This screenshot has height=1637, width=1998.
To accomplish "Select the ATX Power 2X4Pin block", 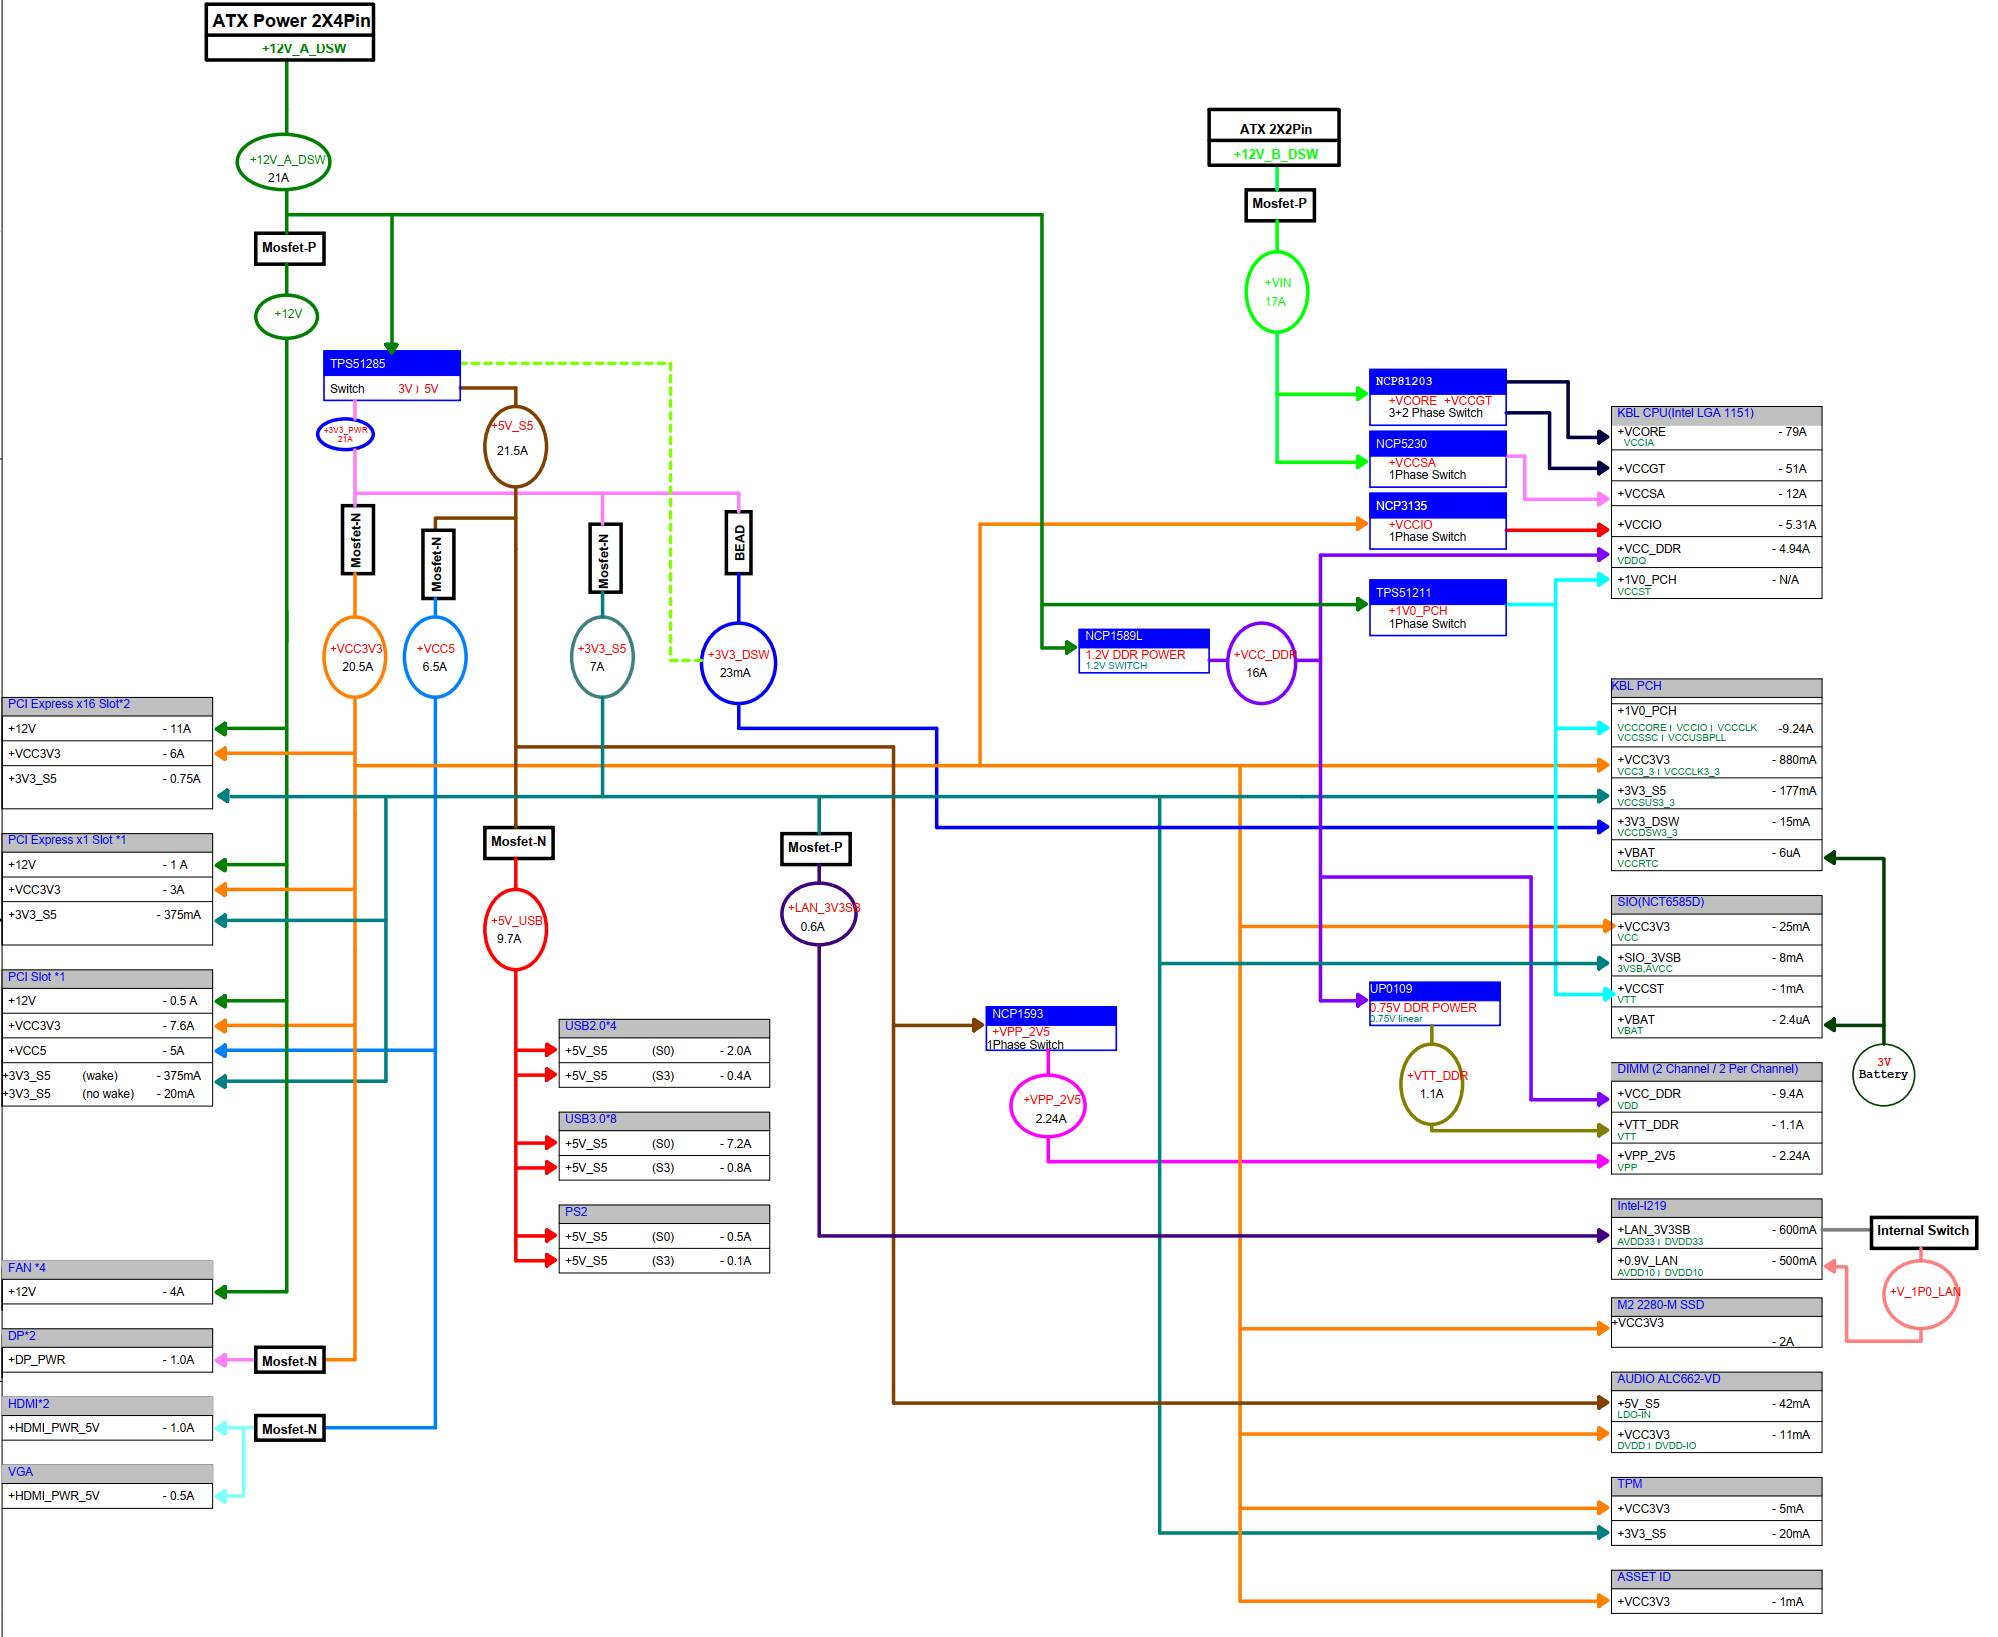I will tap(290, 33).
